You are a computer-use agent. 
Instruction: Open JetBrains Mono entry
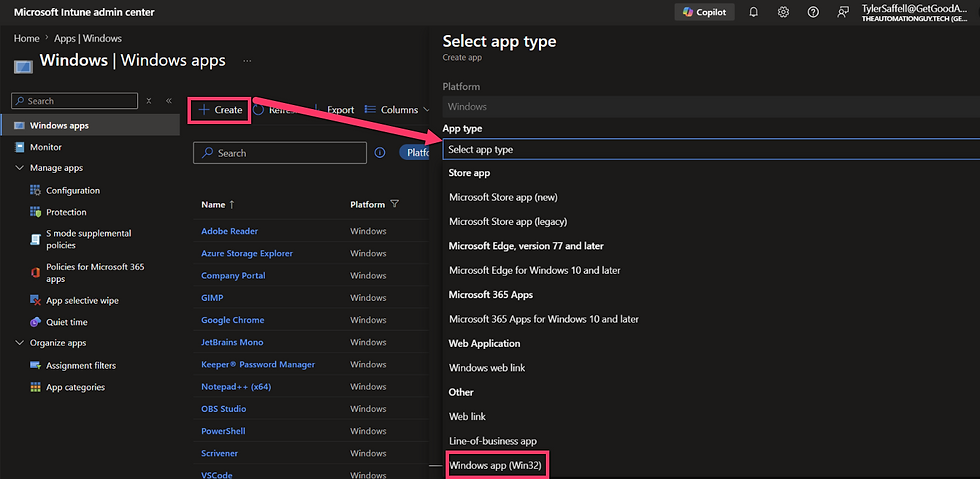[232, 342]
